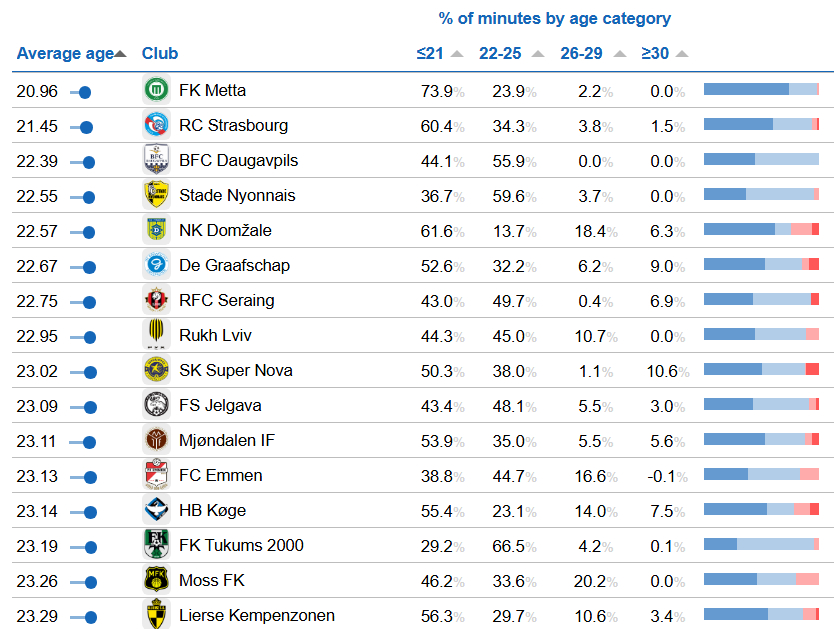The image size is (834, 629).
Task: Sort by 26-29 age column arrow
Action: (620, 54)
